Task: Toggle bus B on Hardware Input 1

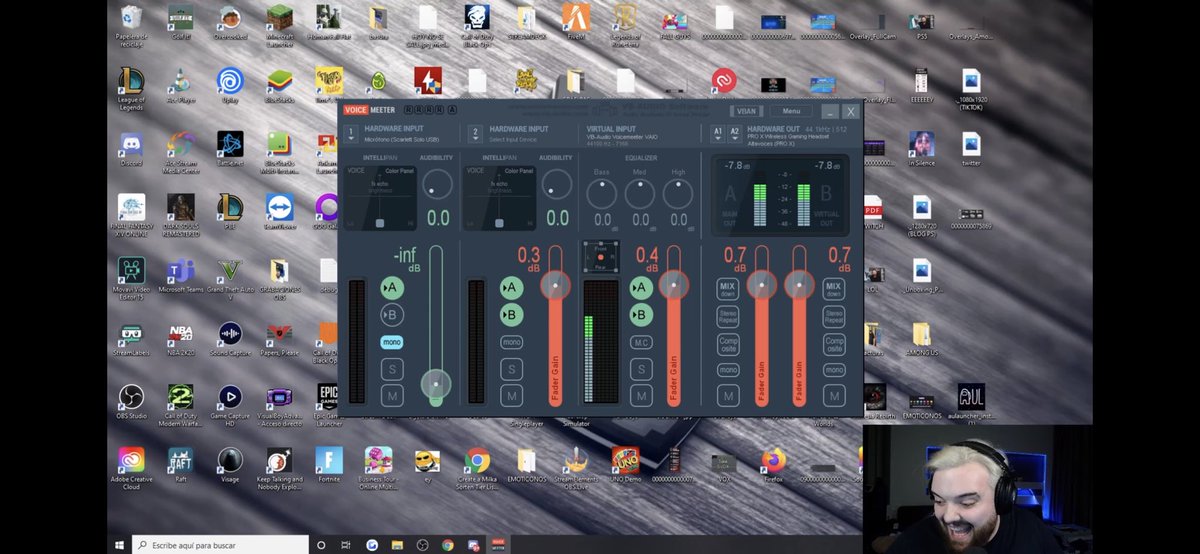Action: pos(392,315)
